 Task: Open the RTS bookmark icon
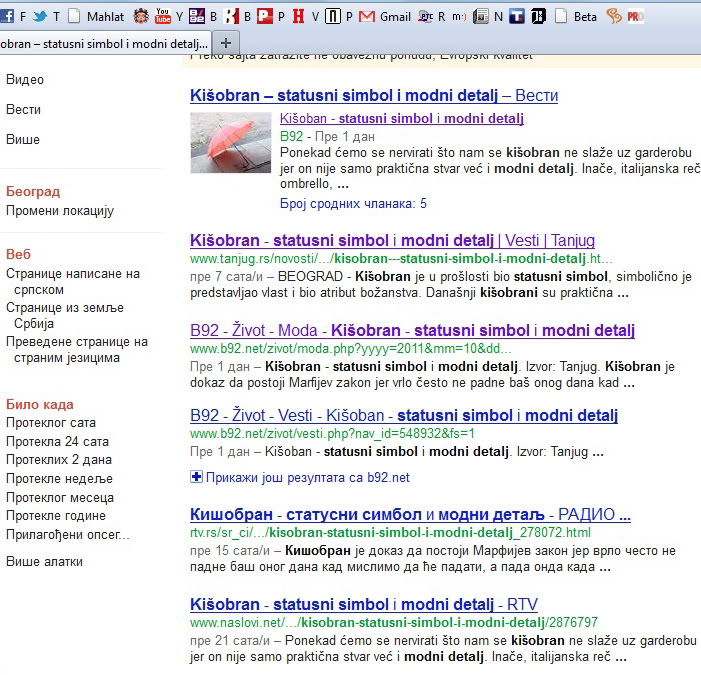425,17
